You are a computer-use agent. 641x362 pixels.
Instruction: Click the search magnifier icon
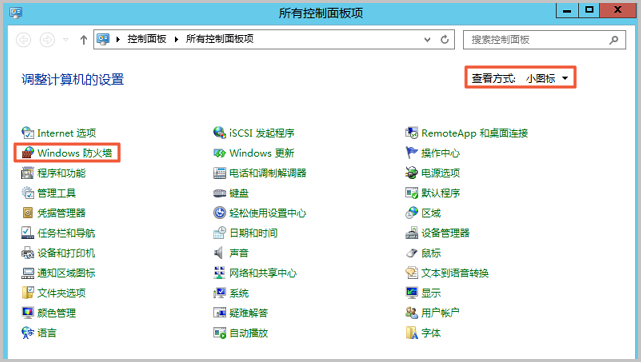(614, 40)
